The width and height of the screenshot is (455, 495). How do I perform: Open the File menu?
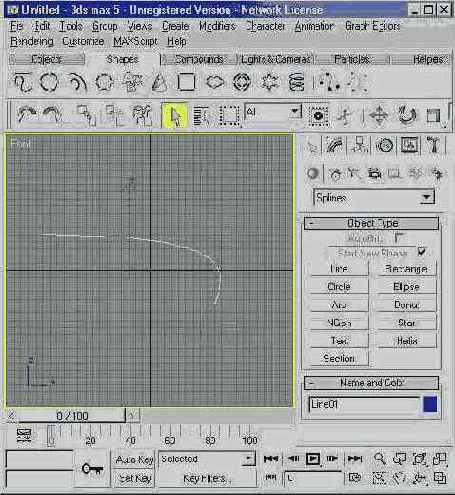(17, 26)
